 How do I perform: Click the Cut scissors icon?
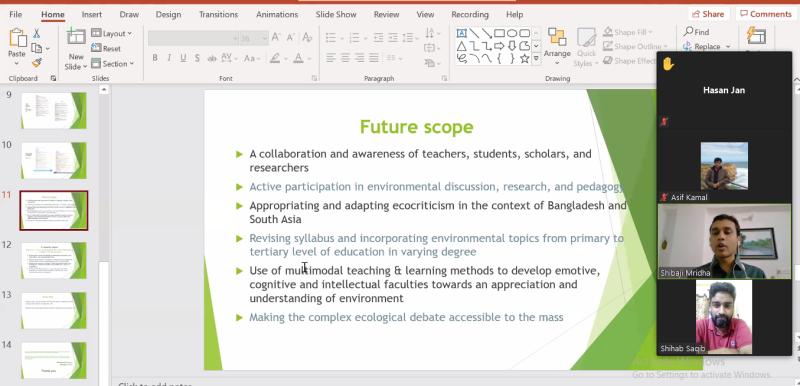36,33
